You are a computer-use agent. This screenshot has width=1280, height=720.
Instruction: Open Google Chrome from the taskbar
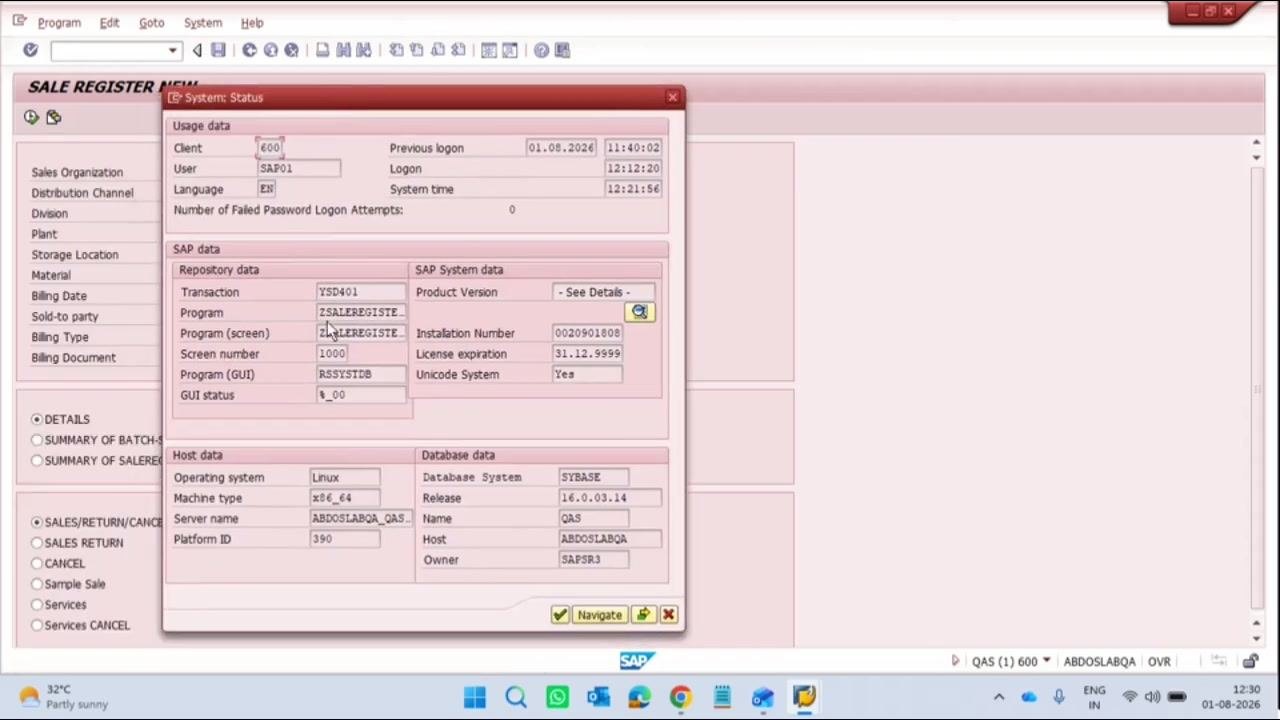point(680,697)
